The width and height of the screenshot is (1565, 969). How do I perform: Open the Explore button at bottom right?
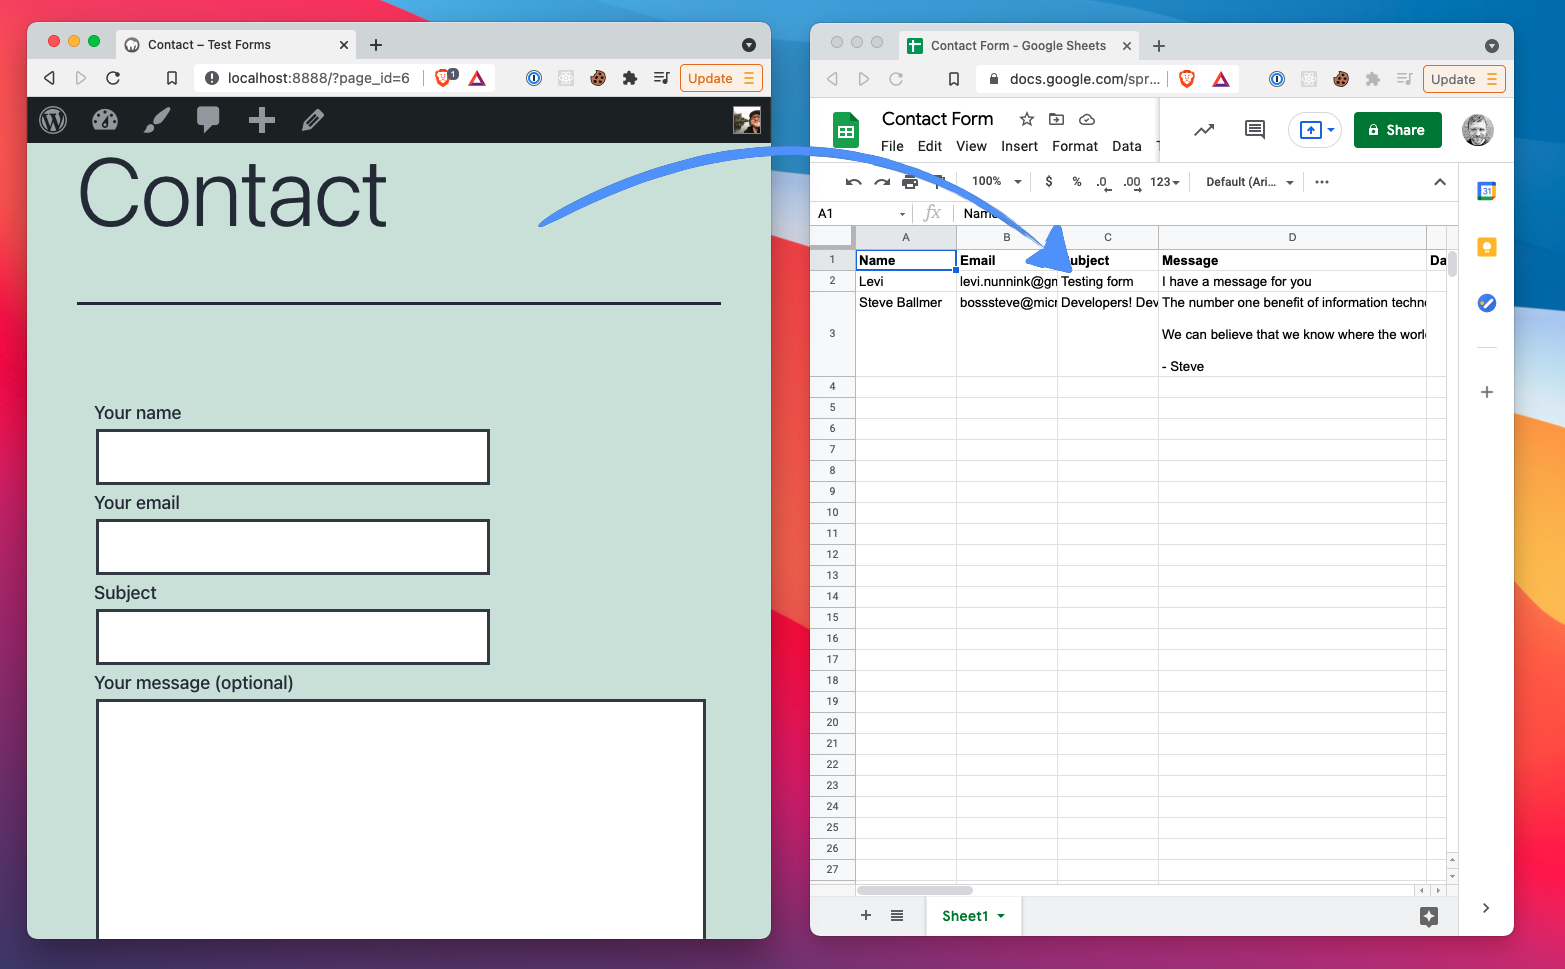(1429, 916)
